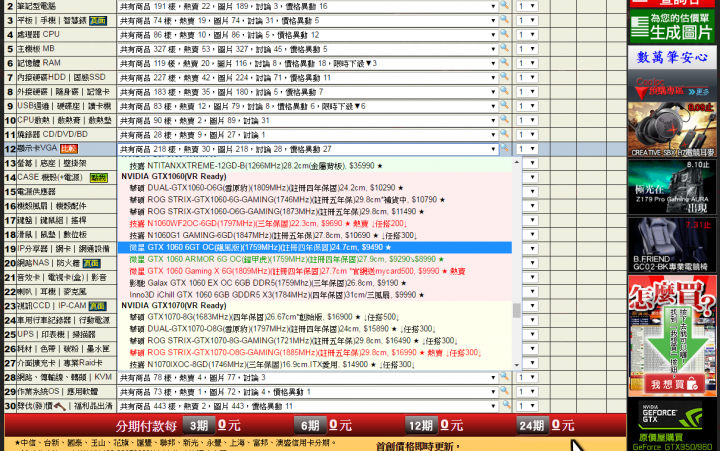
Task: Click the 6期 installment button
Action: (310, 426)
